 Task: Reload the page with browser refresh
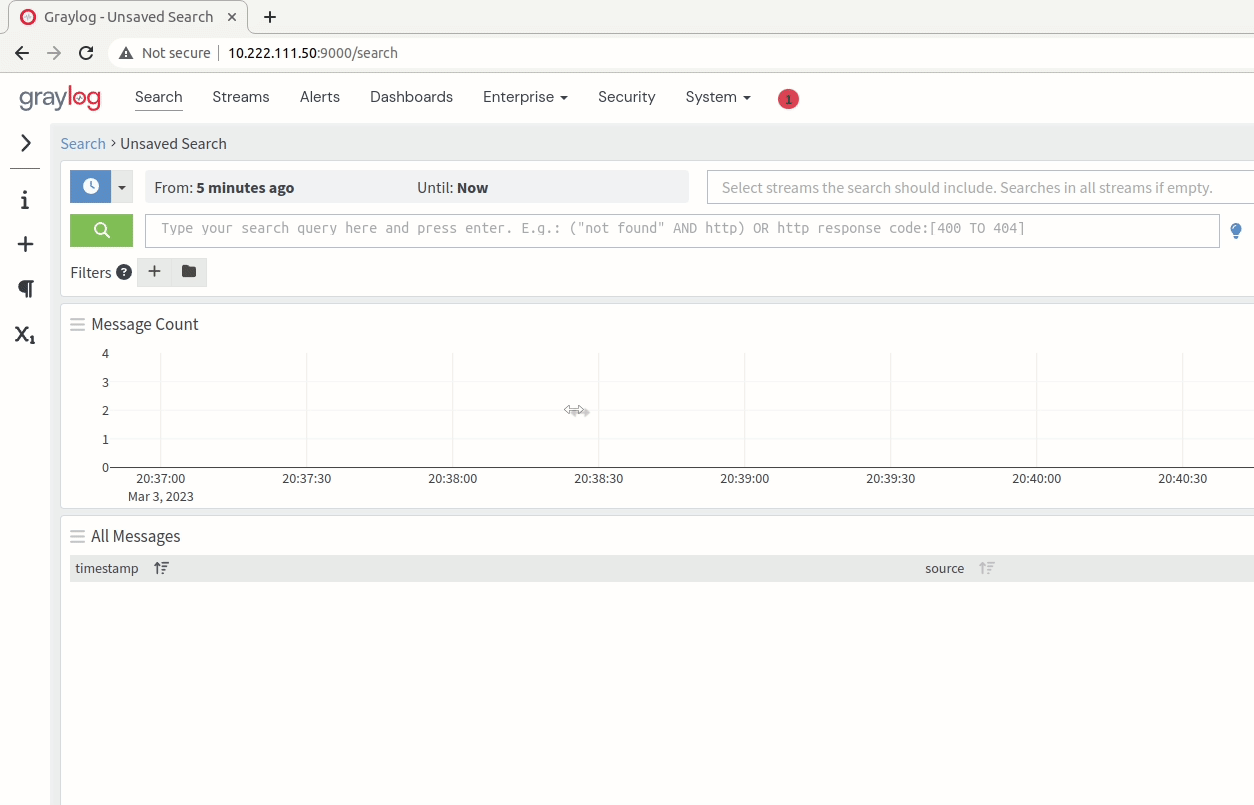(x=86, y=53)
